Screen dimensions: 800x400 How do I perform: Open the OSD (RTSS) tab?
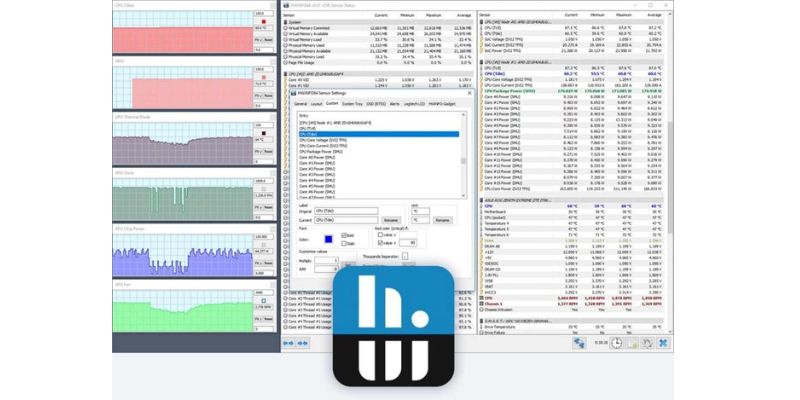(x=377, y=104)
